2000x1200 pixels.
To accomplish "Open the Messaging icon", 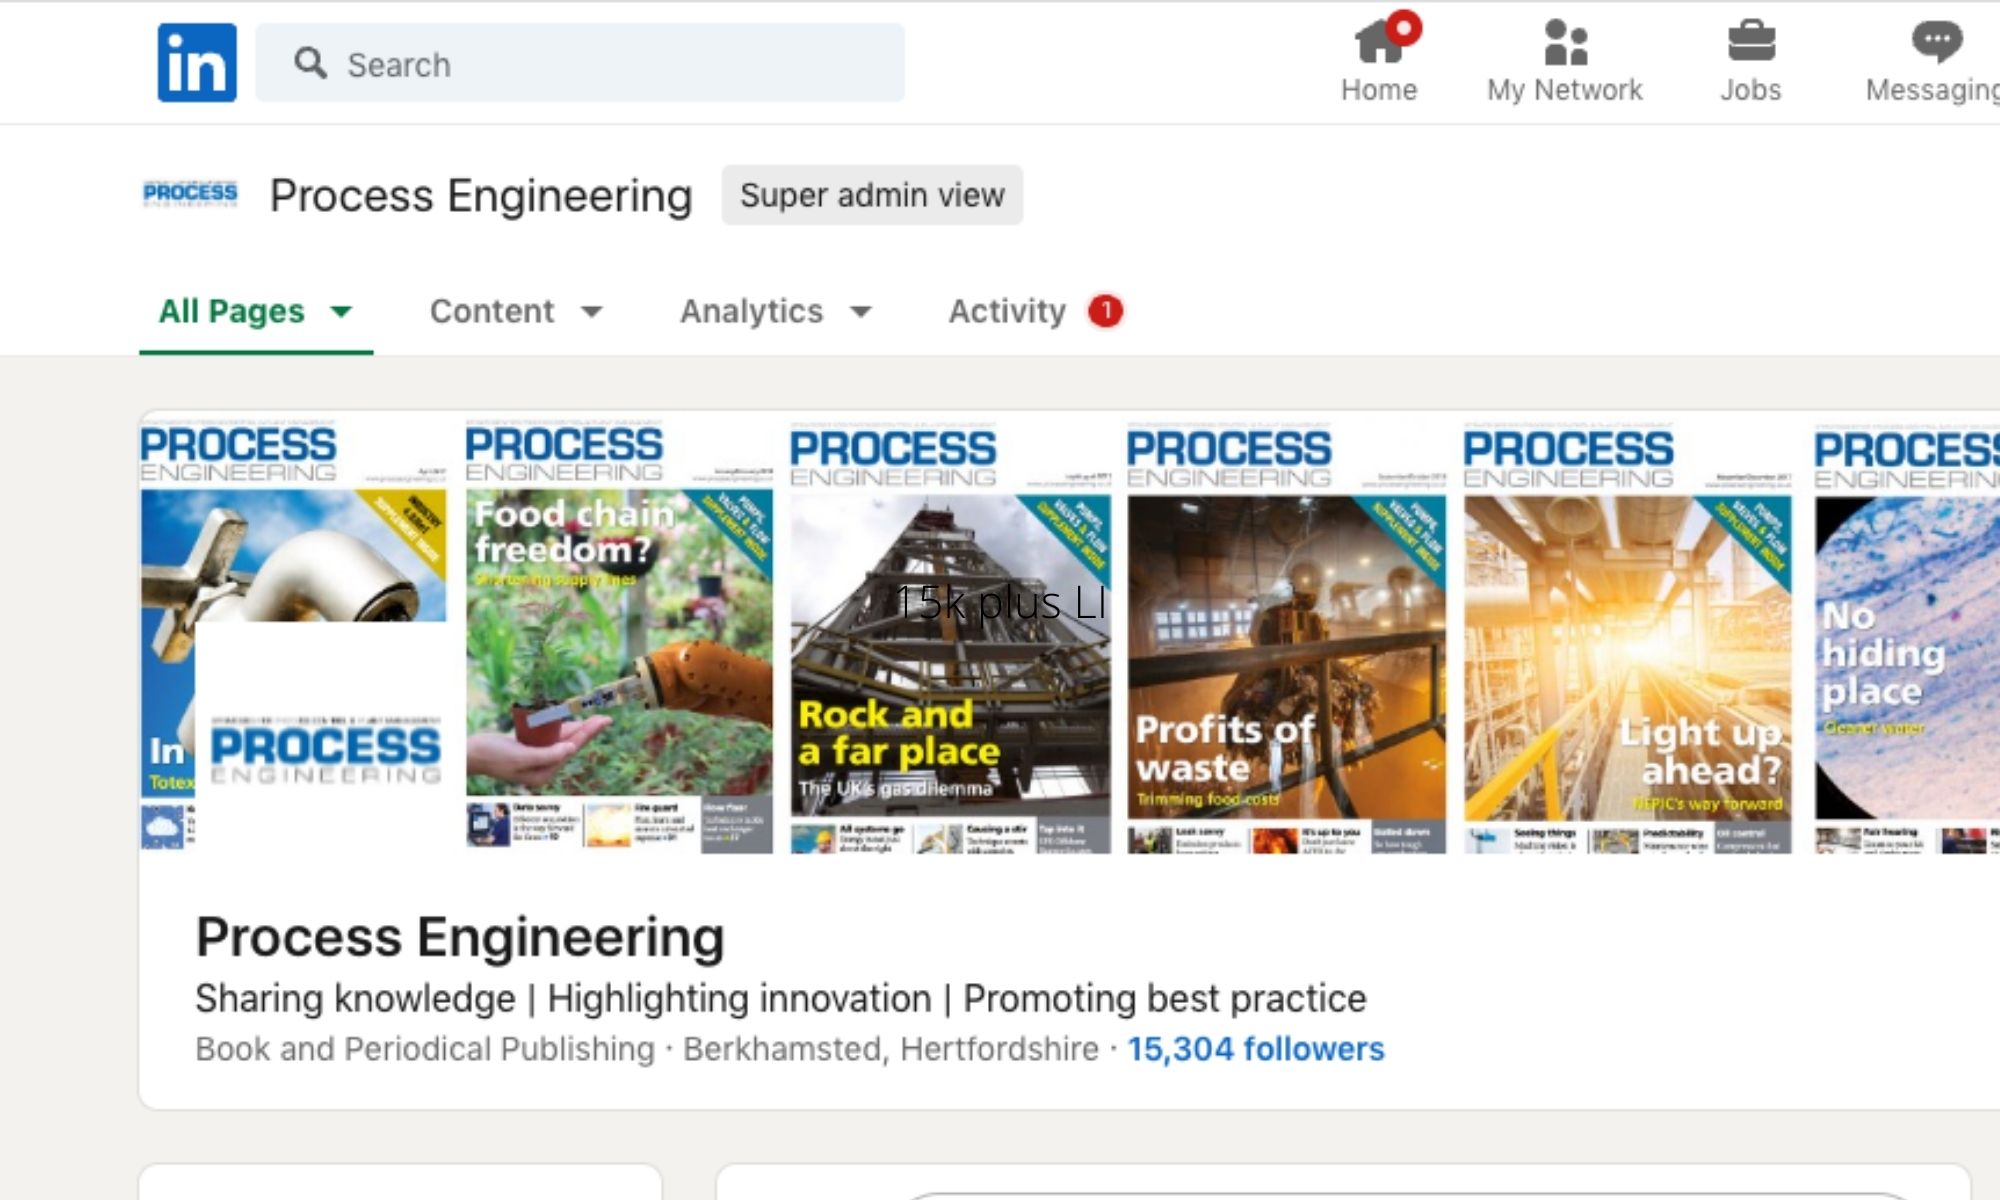I will [1936, 42].
